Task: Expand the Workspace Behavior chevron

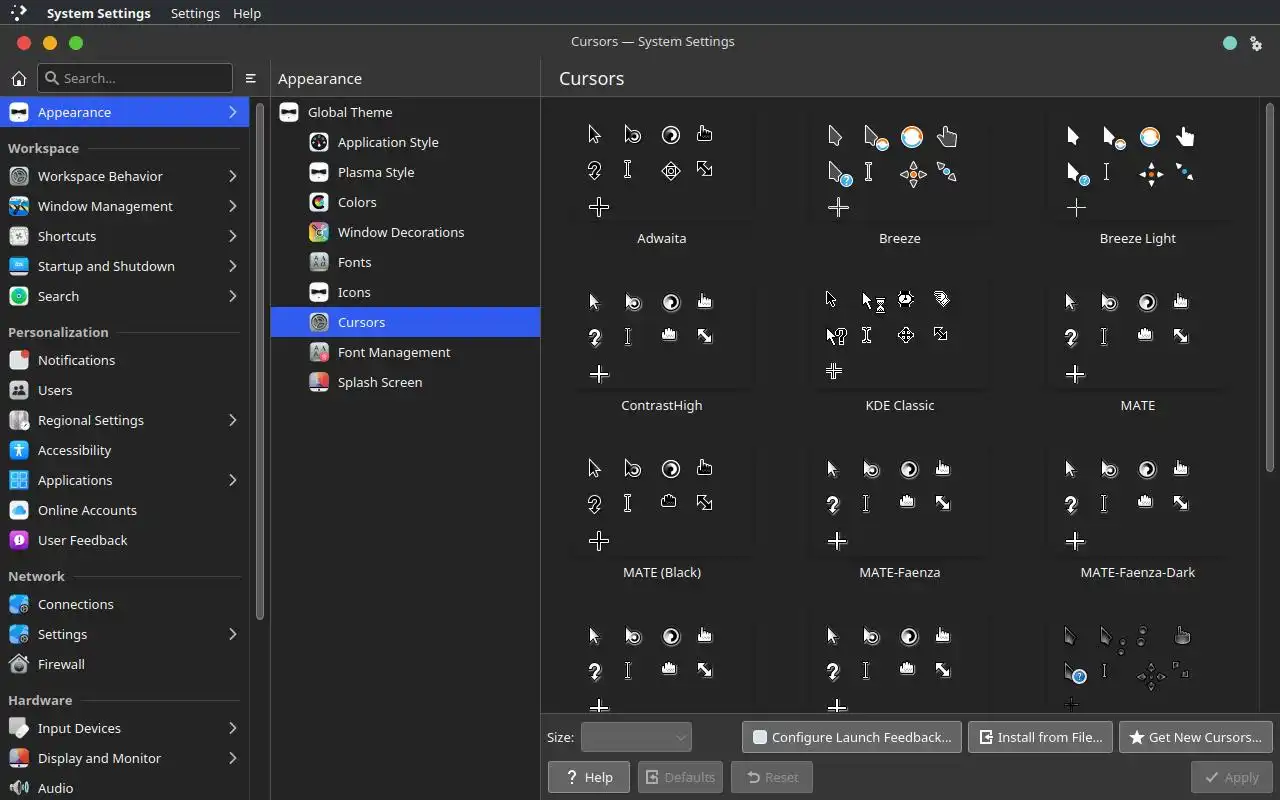Action: tap(232, 176)
